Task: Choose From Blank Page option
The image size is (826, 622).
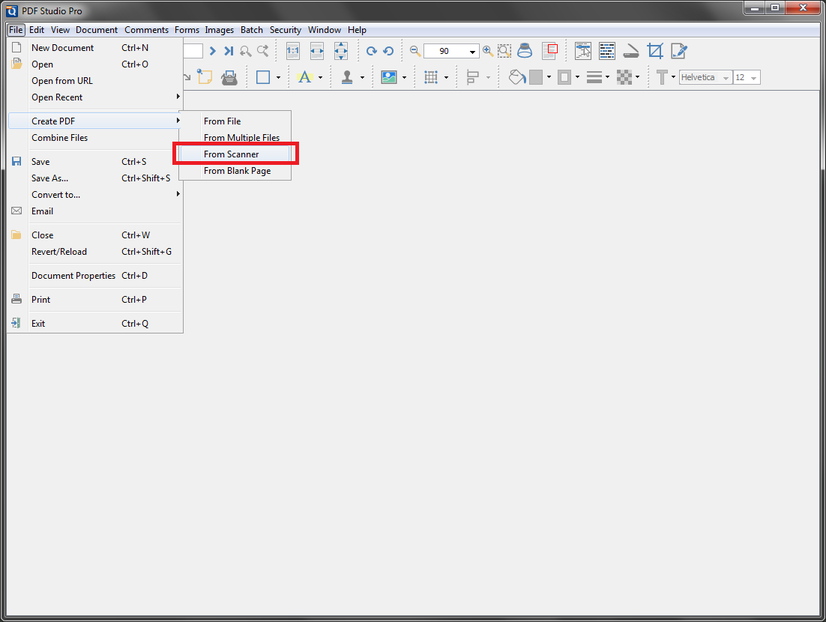Action: click(x=236, y=171)
